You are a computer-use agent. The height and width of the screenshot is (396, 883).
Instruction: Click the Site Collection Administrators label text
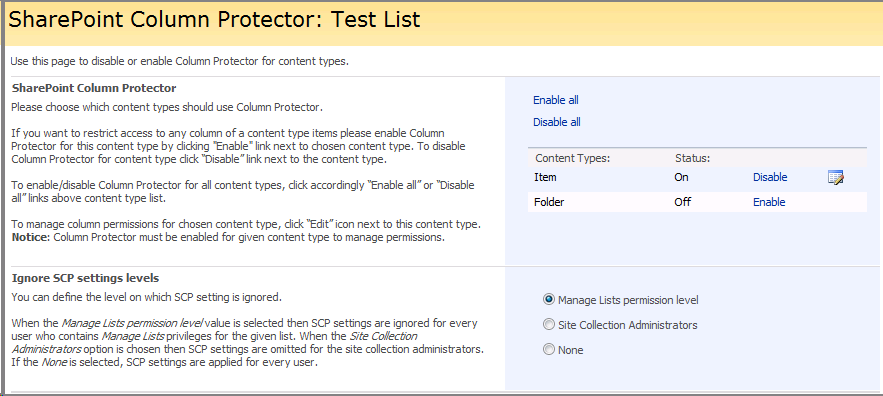tap(627, 325)
